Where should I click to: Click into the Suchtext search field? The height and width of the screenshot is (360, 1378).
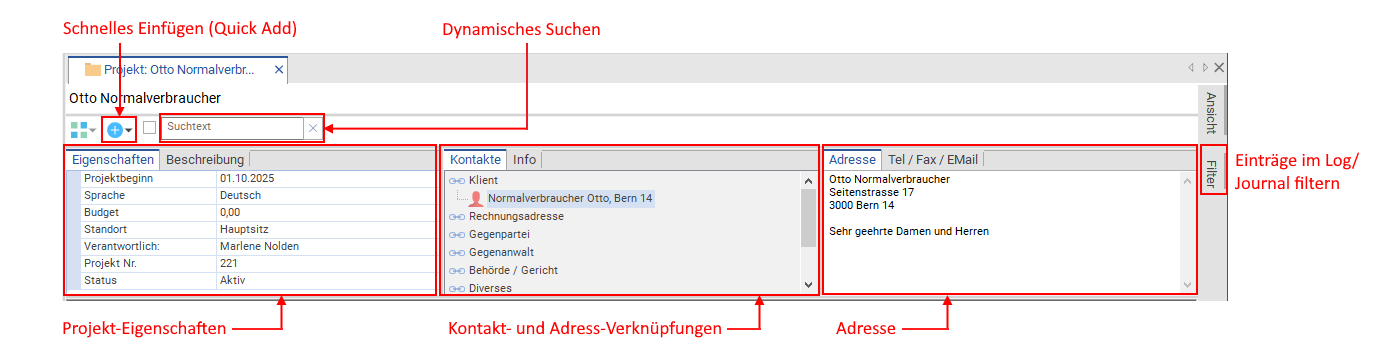(232, 128)
